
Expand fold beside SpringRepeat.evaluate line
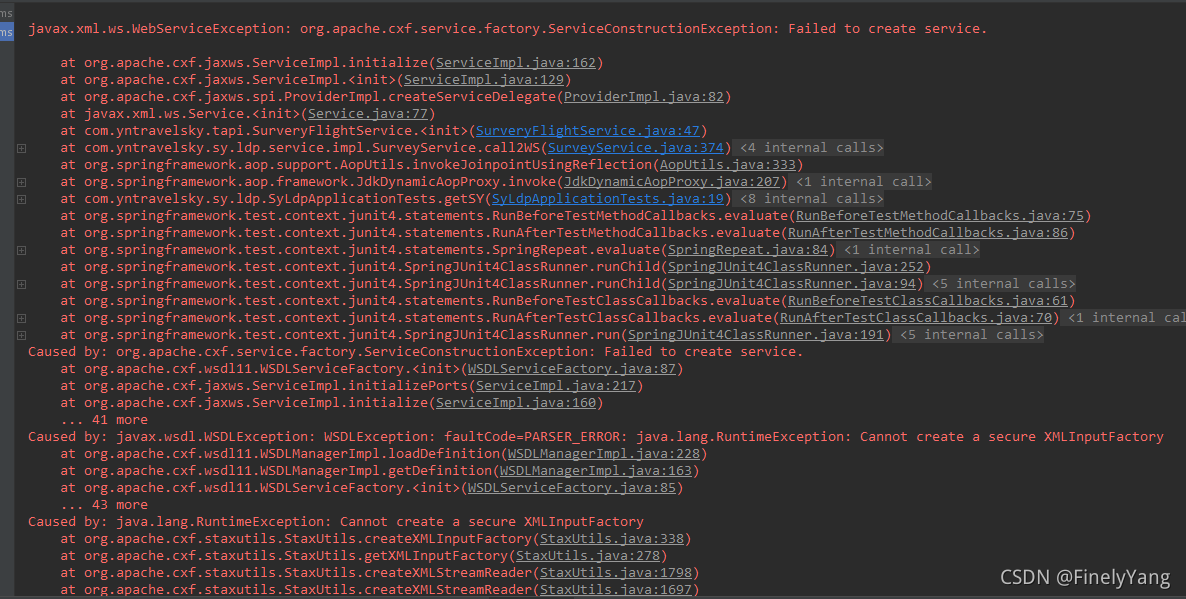[x=21, y=250]
